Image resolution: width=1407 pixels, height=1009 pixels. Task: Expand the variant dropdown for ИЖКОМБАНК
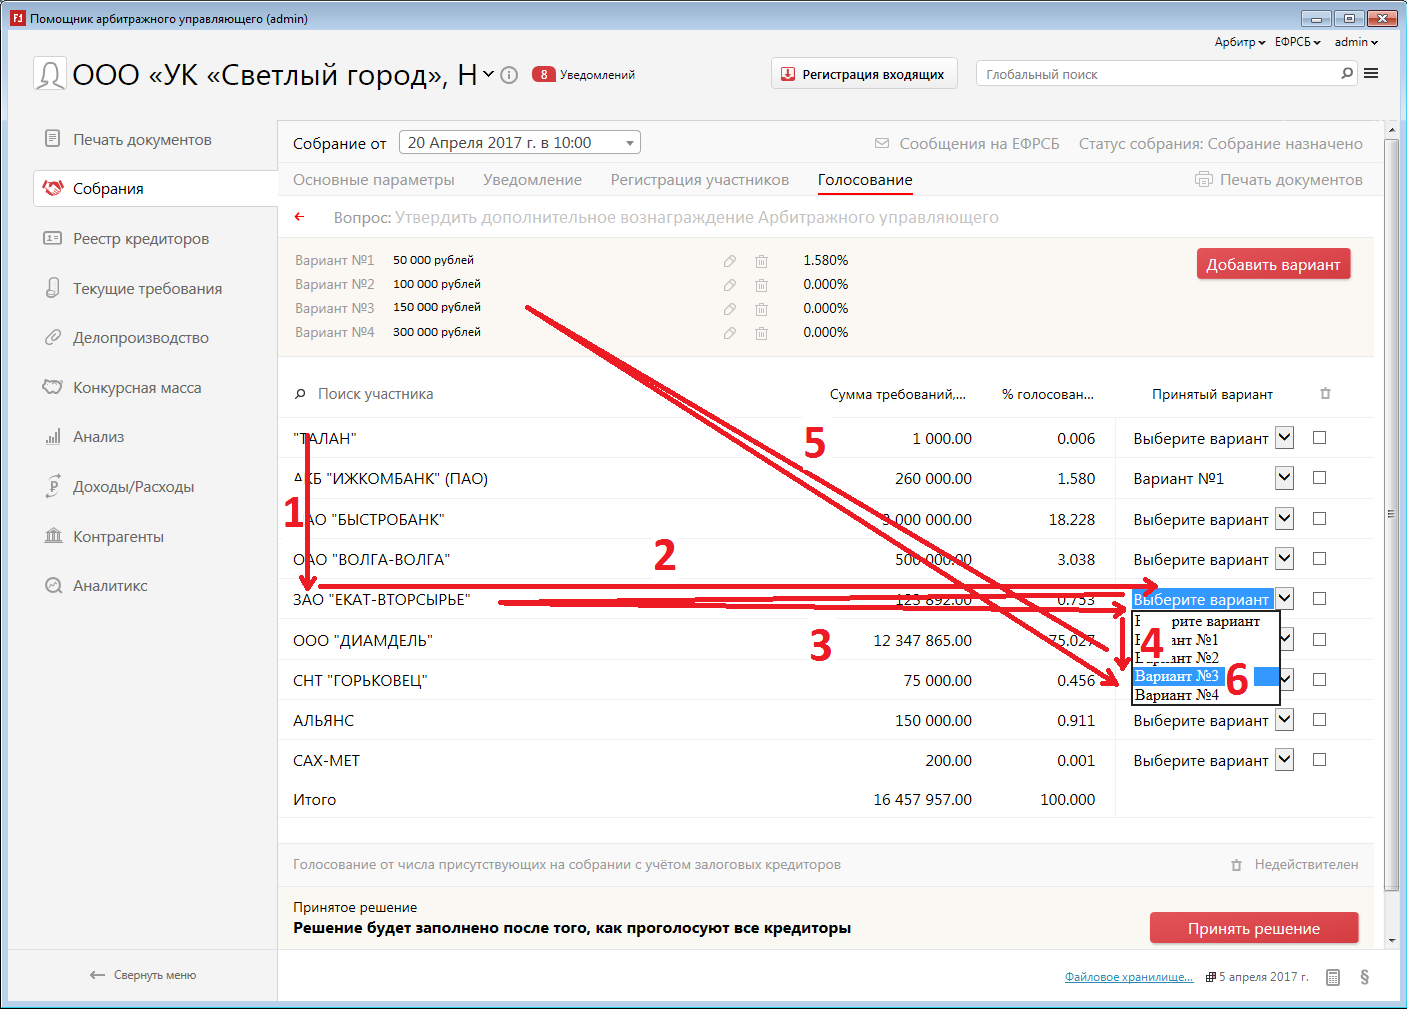click(x=1285, y=479)
